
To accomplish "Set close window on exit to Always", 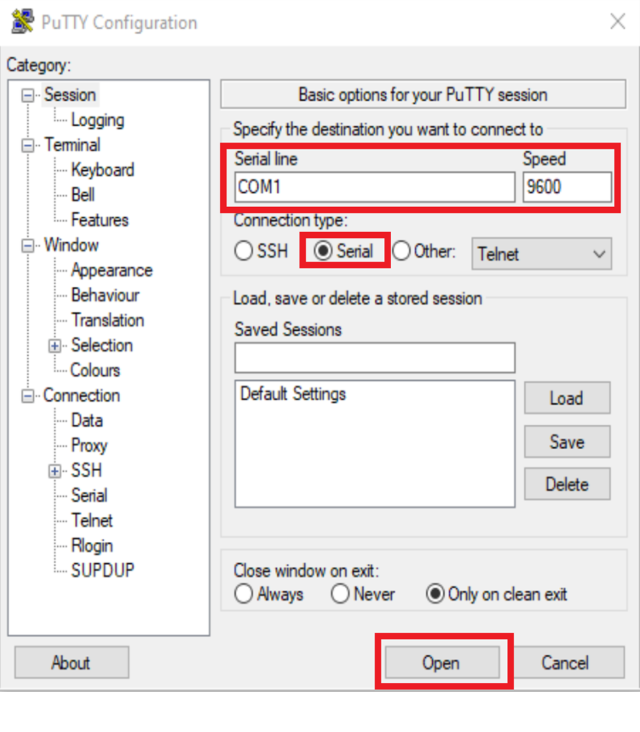I will (x=244, y=594).
